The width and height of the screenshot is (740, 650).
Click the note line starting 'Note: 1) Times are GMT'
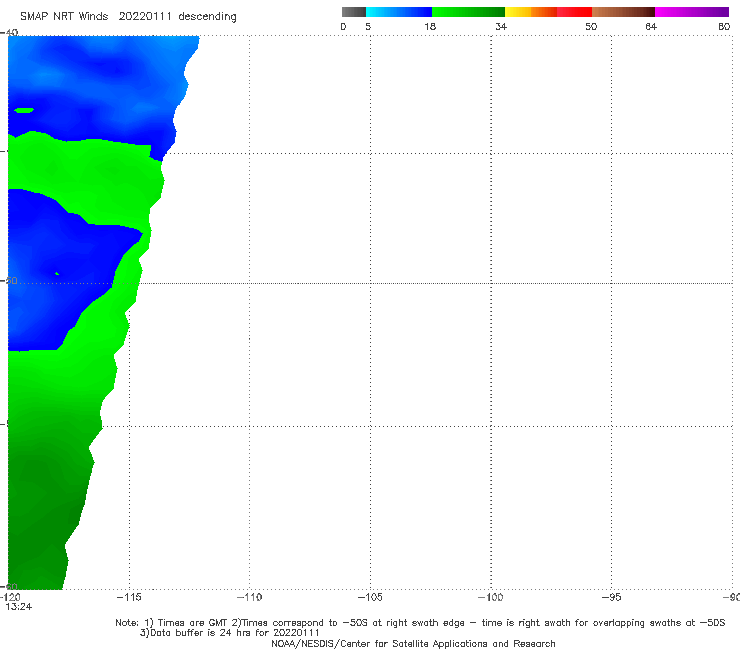(x=420, y=623)
